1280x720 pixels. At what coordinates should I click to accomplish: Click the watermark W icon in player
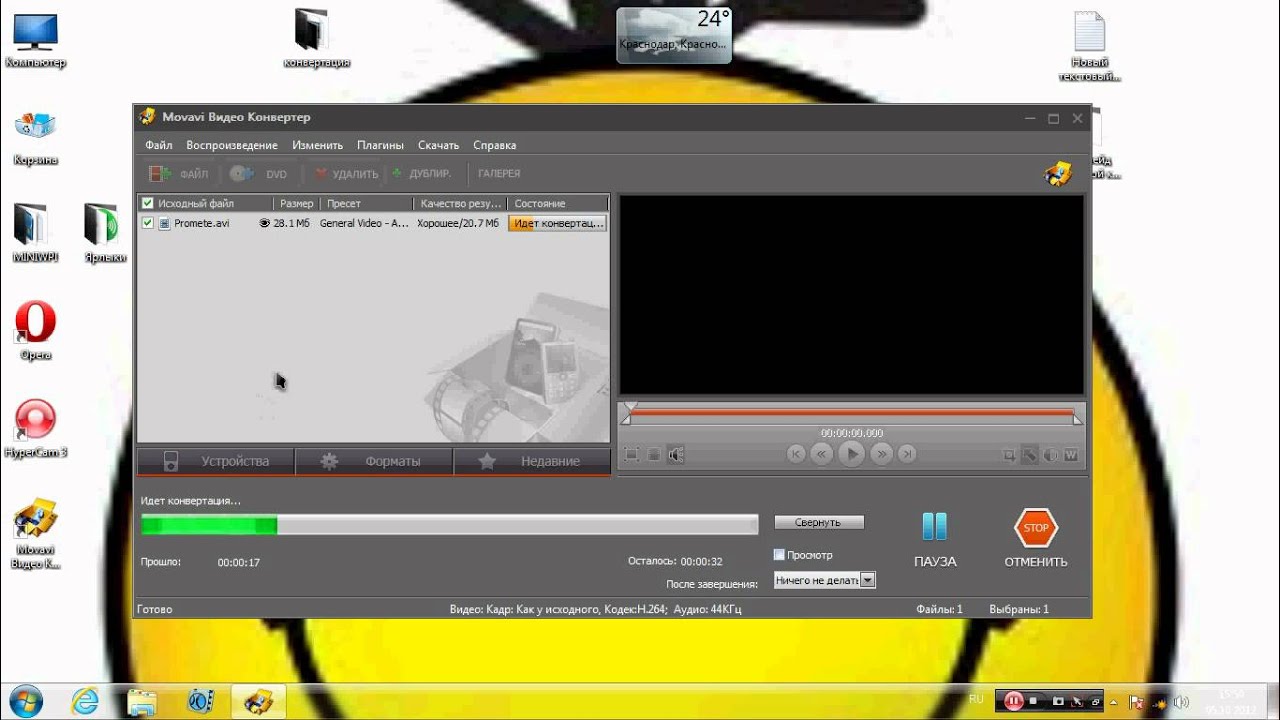click(1070, 455)
